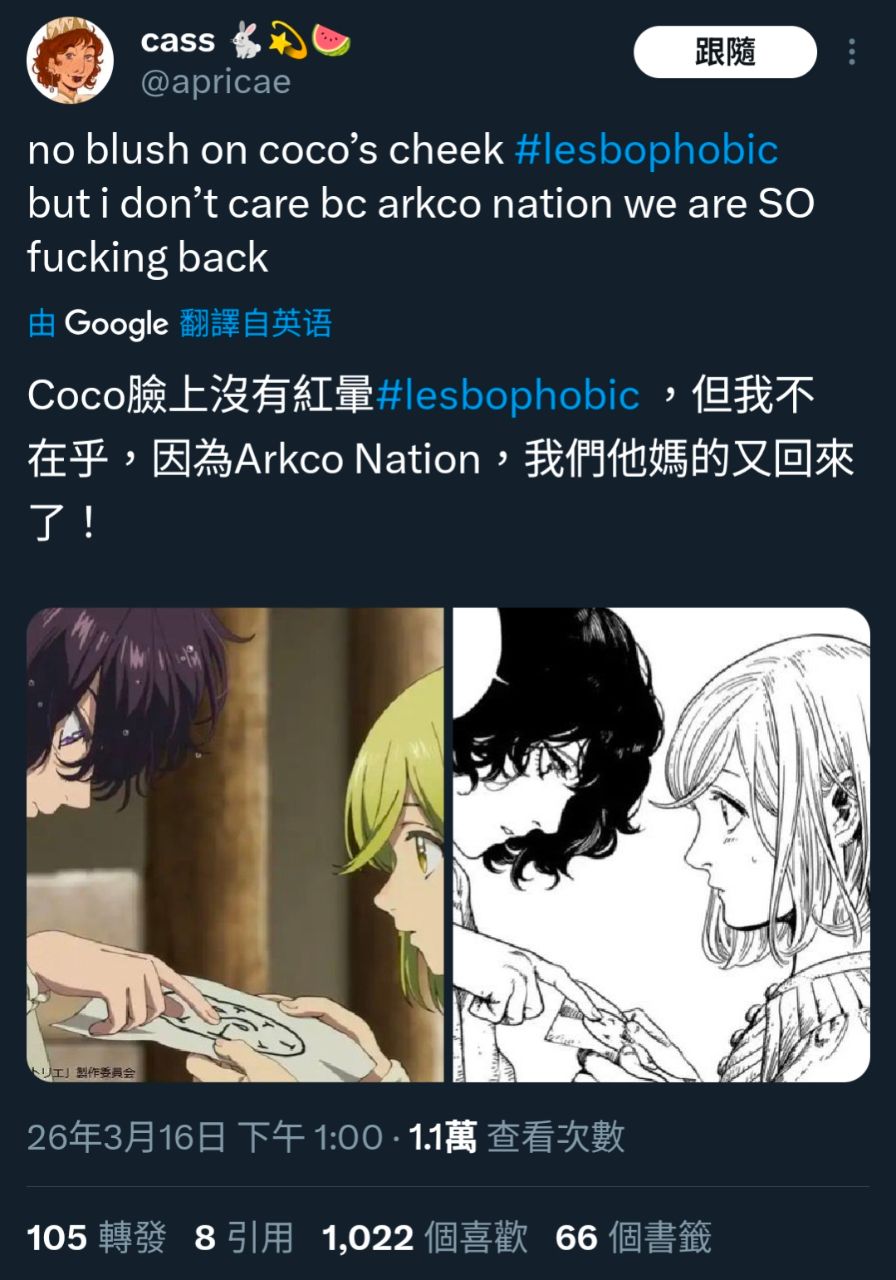Show the 105 轉發 reposts list
896x1280 pixels.
(x=97, y=1238)
